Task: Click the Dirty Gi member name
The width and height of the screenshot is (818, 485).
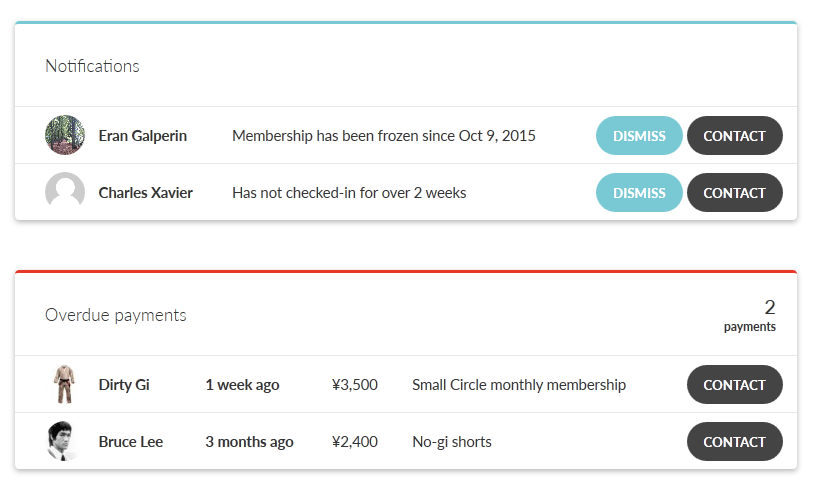Action: coord(124,384)
